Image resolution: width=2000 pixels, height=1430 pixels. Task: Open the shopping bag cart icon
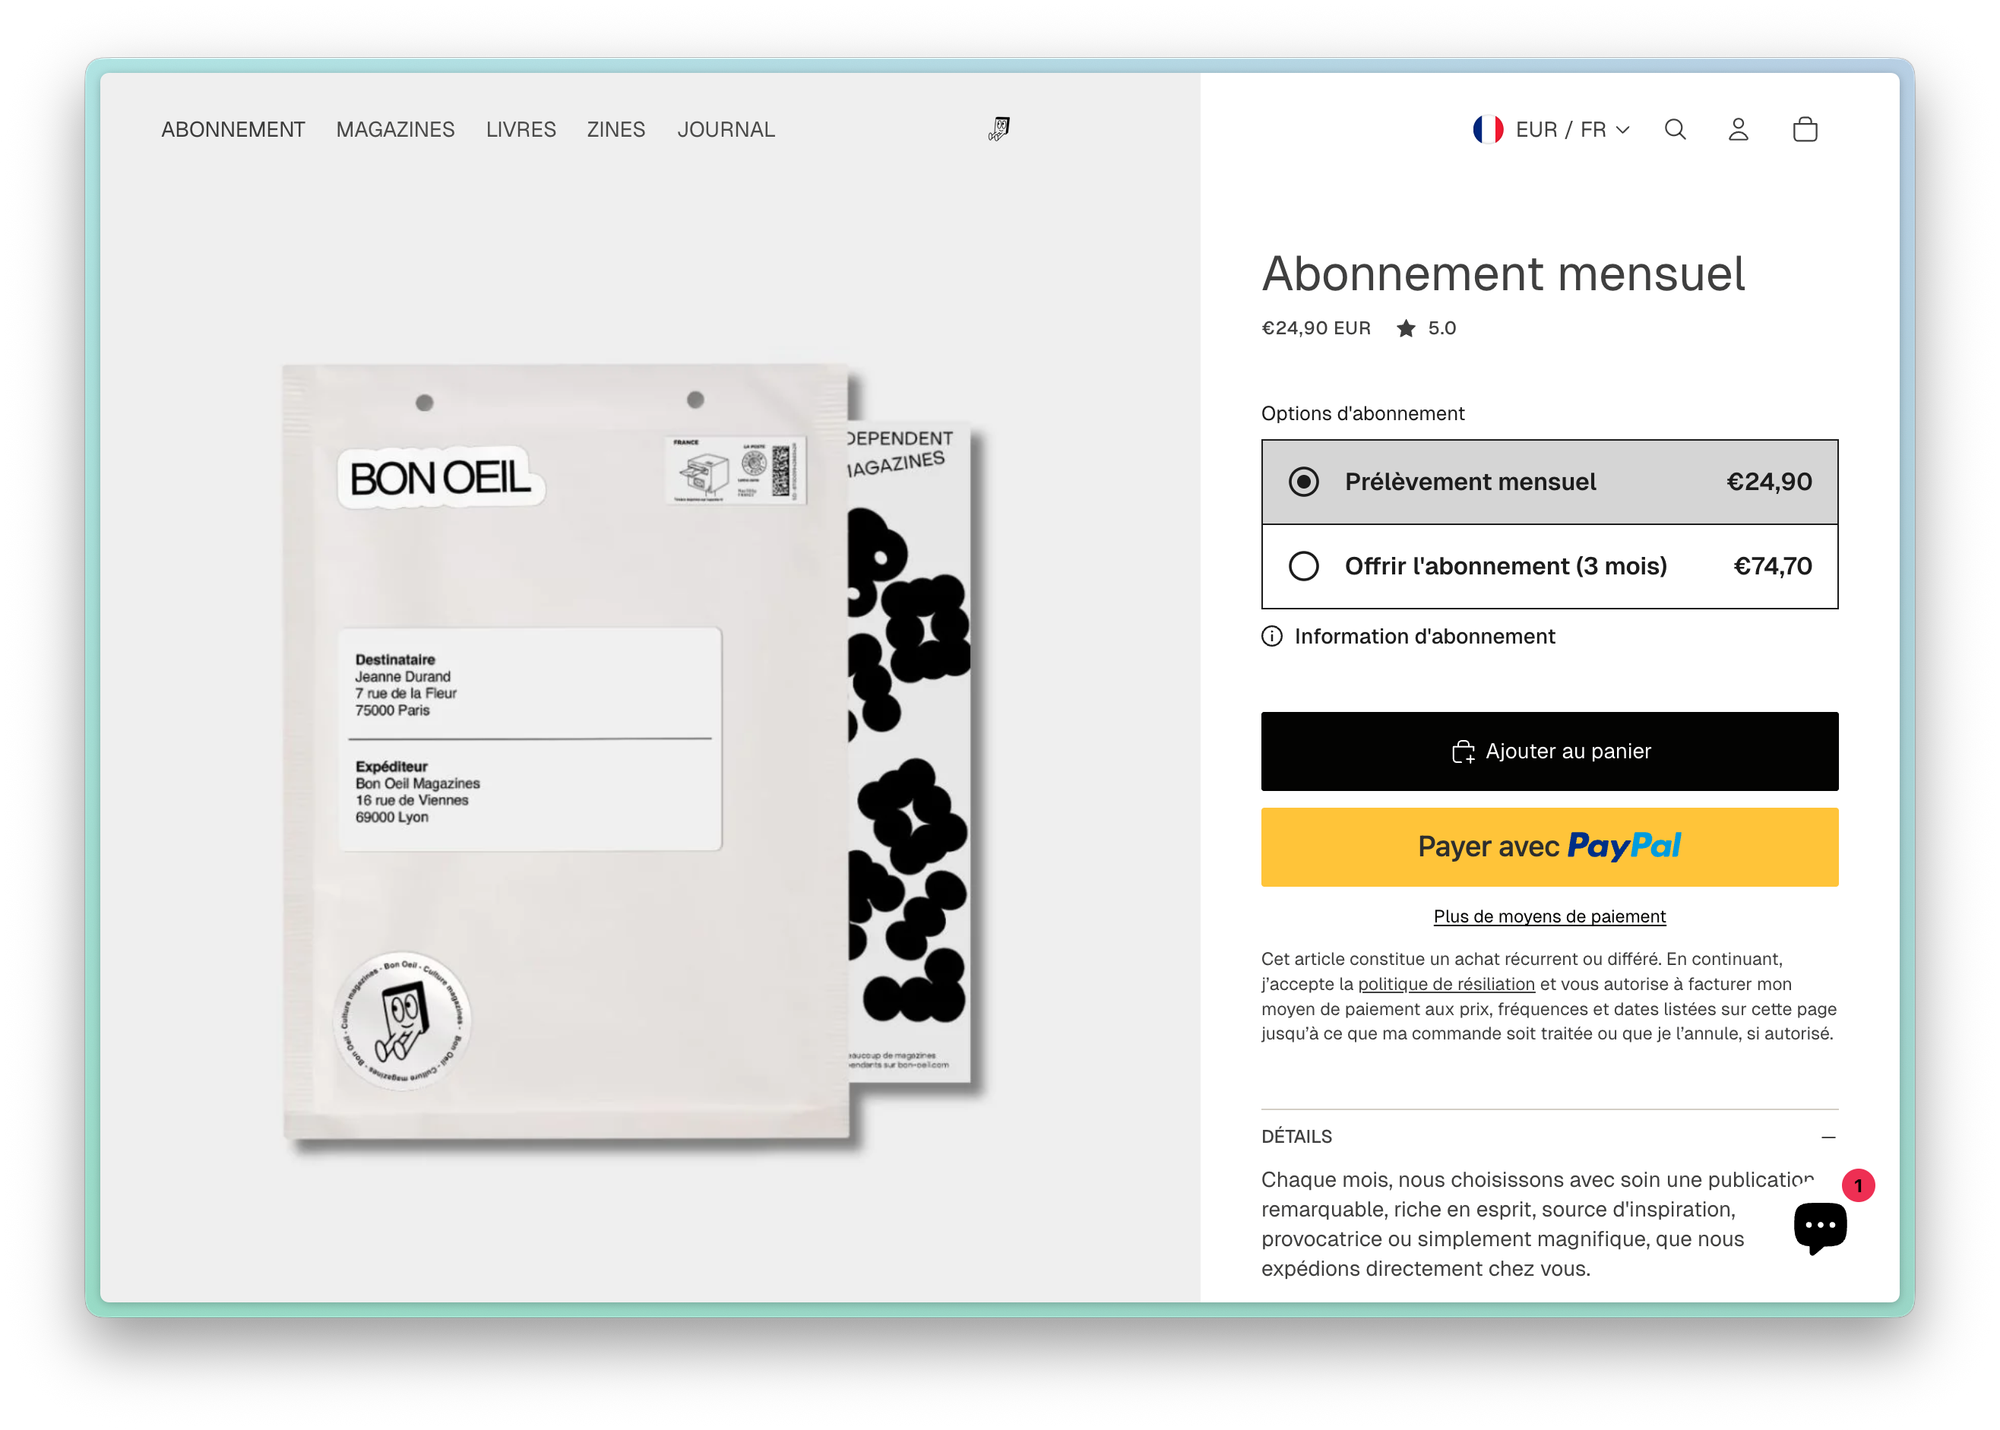coord(1805,129)
